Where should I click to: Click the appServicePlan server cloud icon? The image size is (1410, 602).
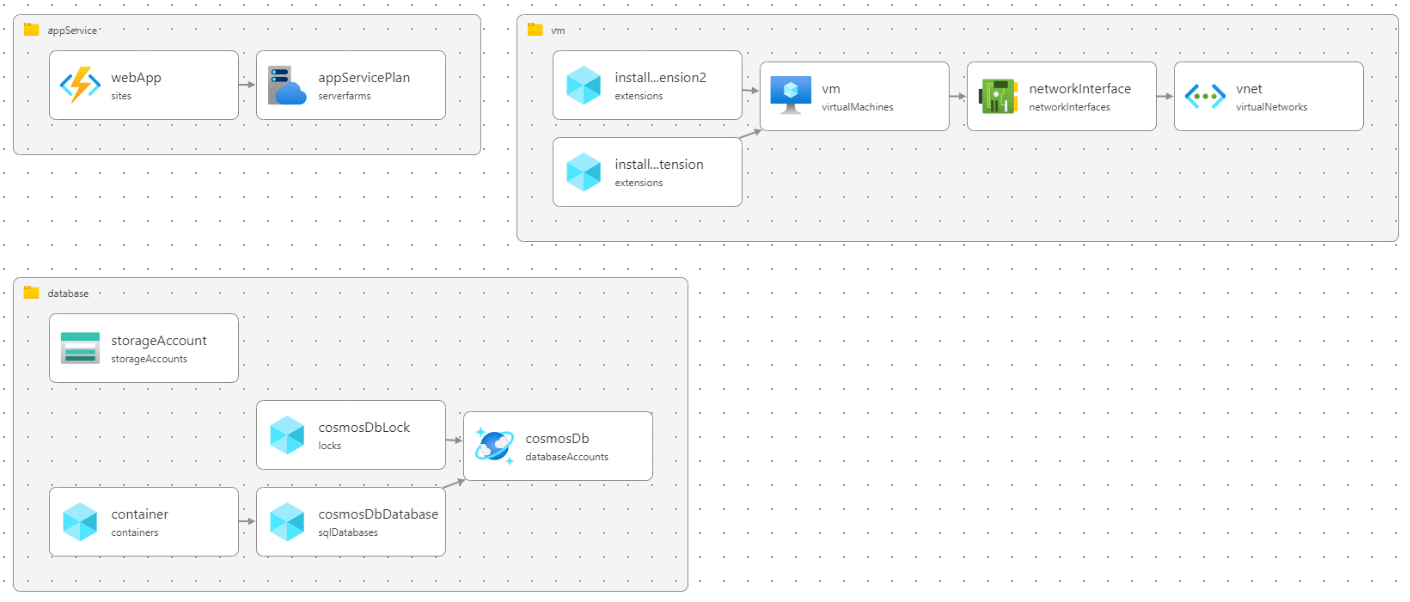pos(286,85)
